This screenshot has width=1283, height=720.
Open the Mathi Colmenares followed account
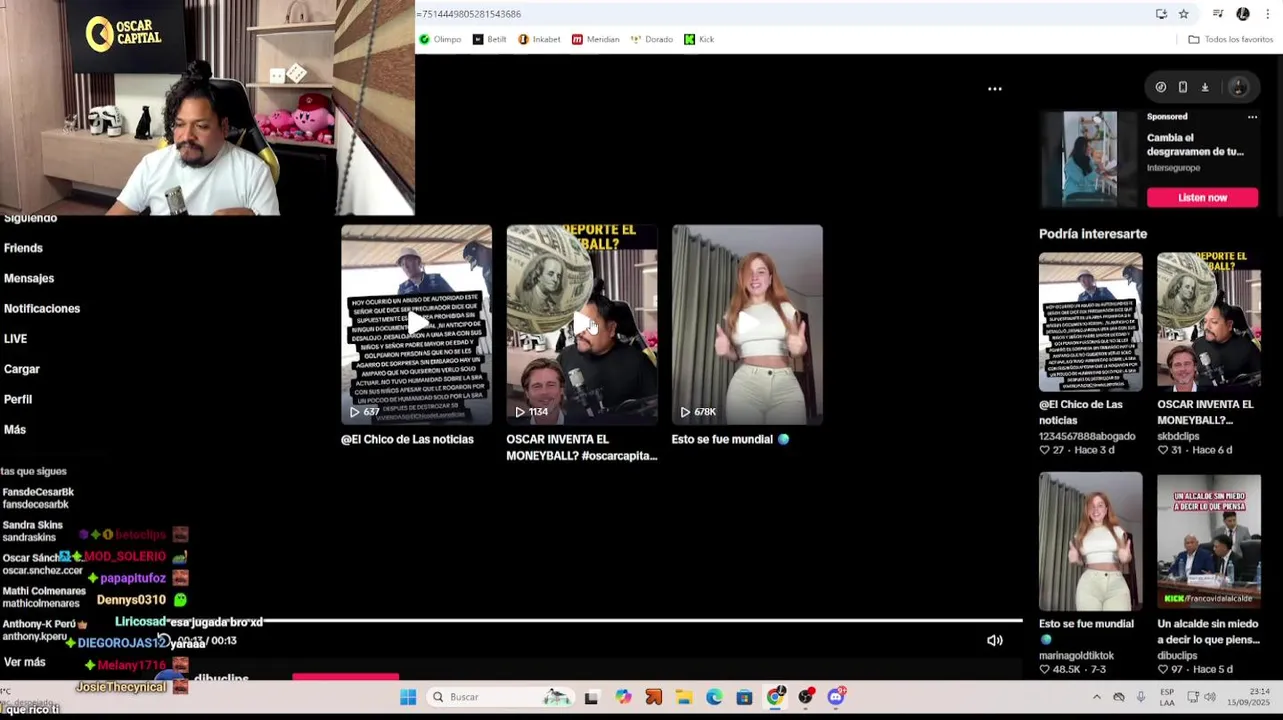click(x=44, y=597)
